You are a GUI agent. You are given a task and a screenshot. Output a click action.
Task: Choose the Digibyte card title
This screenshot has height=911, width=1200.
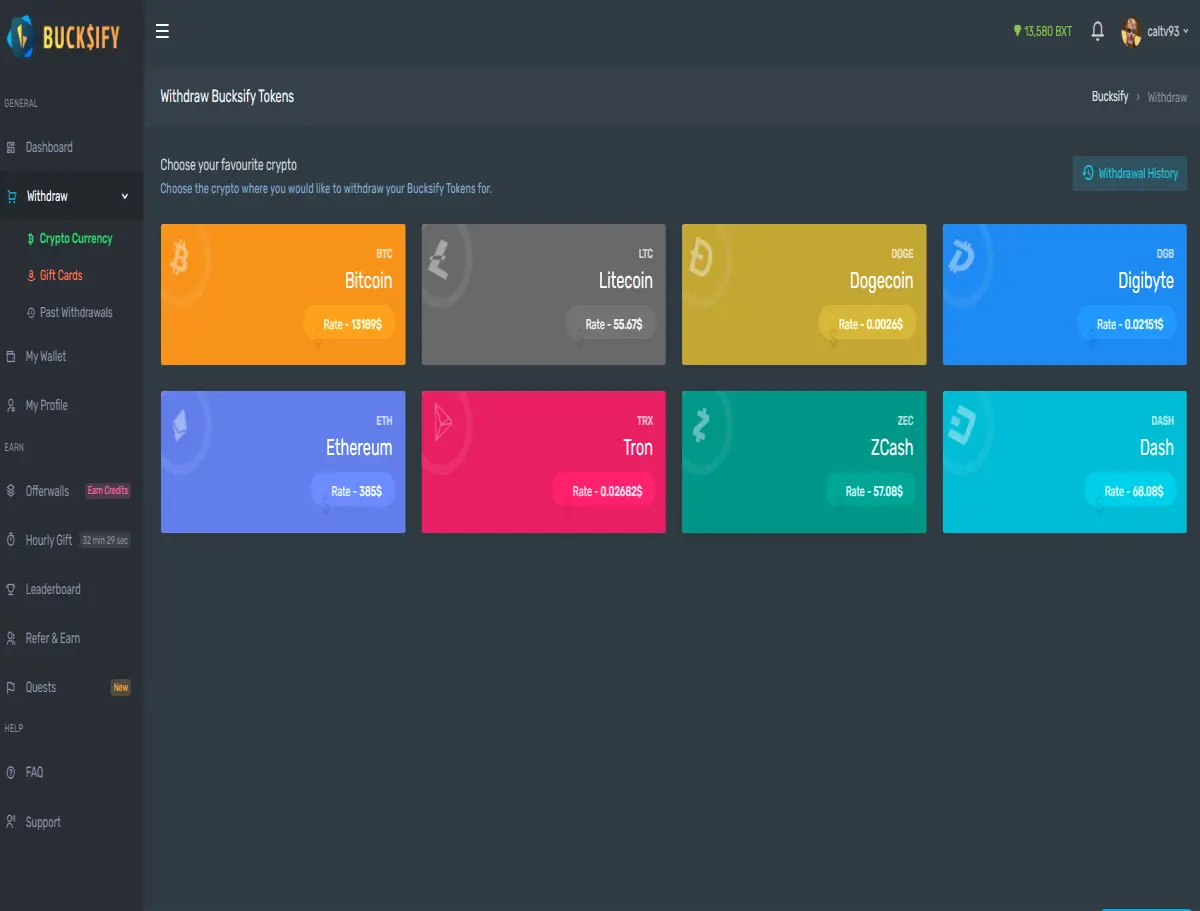1146,281
